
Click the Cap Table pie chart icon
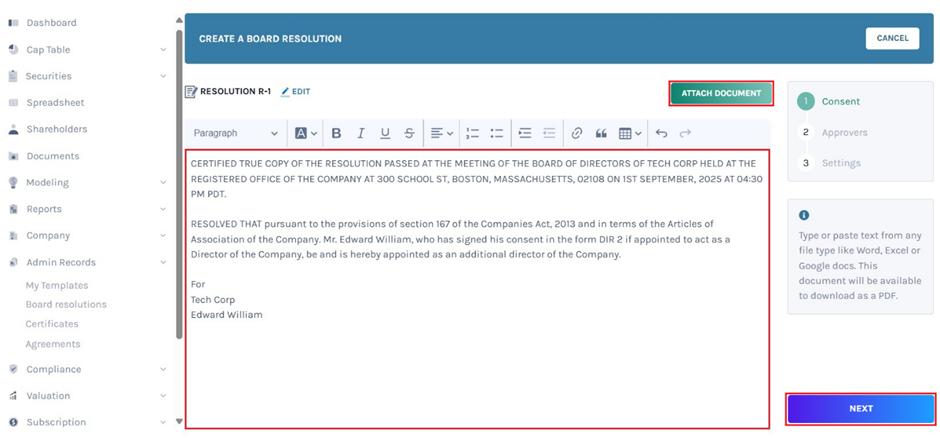[13, 49]
